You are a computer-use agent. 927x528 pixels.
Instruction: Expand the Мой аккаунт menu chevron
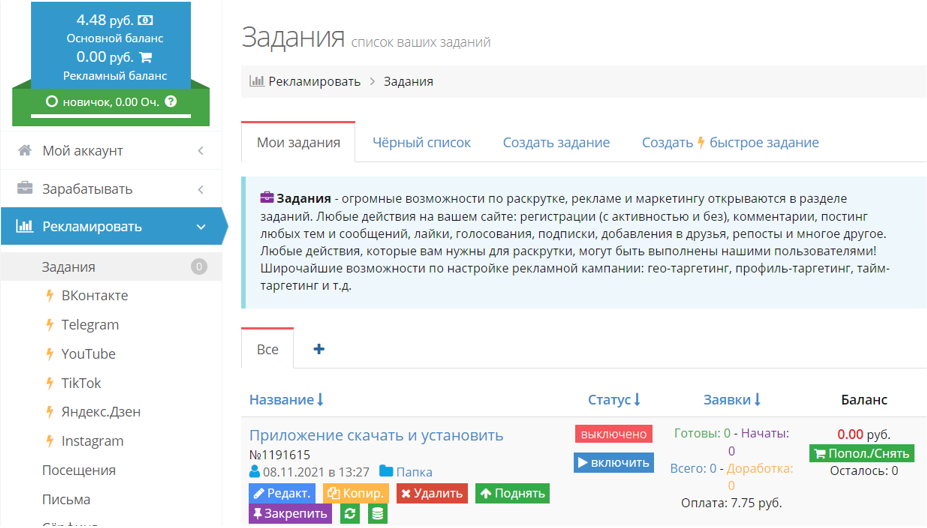click(x=201, y=151)
